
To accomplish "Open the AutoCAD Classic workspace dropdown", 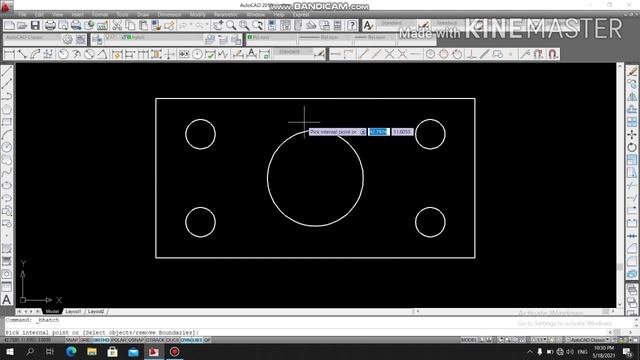I will pyautogui.click(x=32, y=38).
